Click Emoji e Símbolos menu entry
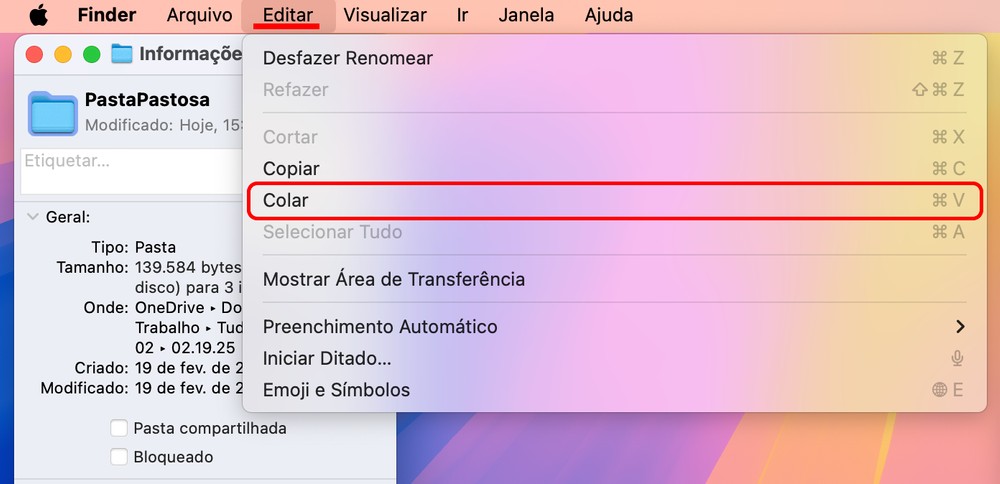The width and height of the screenshot is (1000, 484). click(x=336, y=390)
